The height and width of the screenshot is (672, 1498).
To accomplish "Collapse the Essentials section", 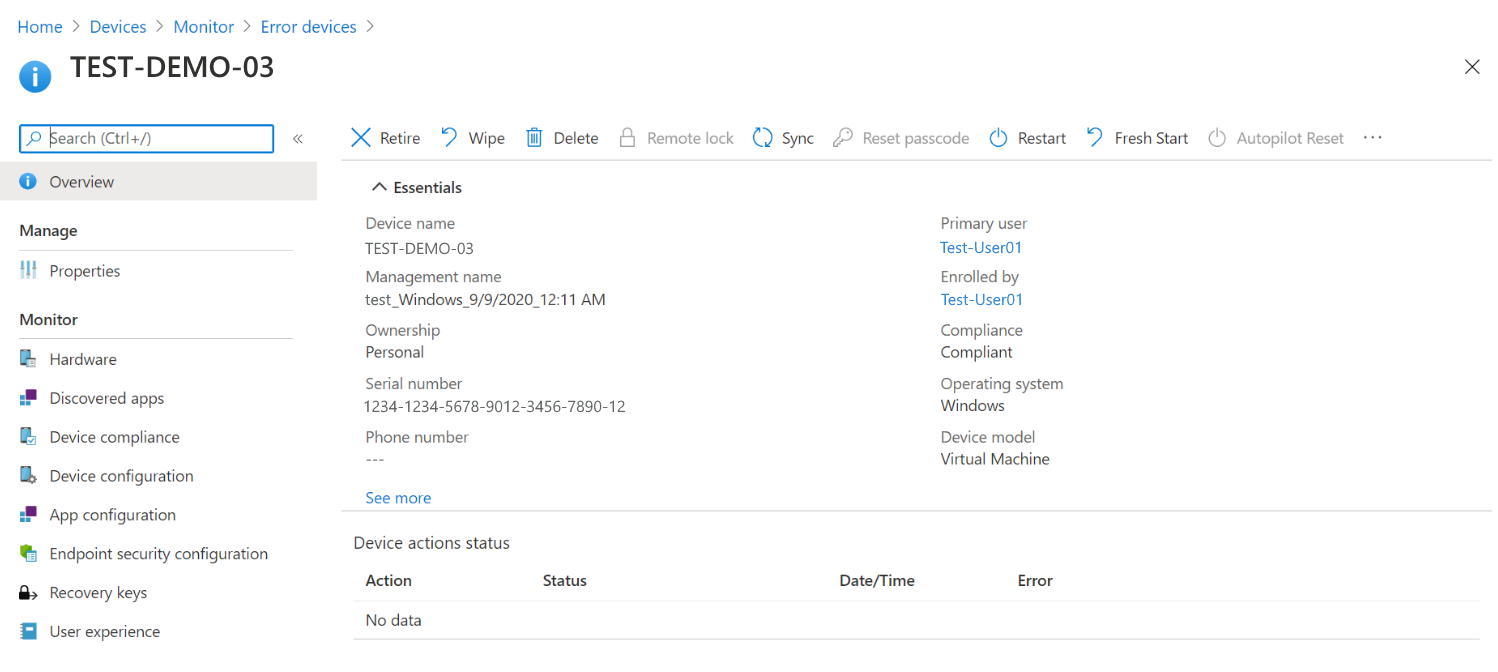I will coord(379,186).
